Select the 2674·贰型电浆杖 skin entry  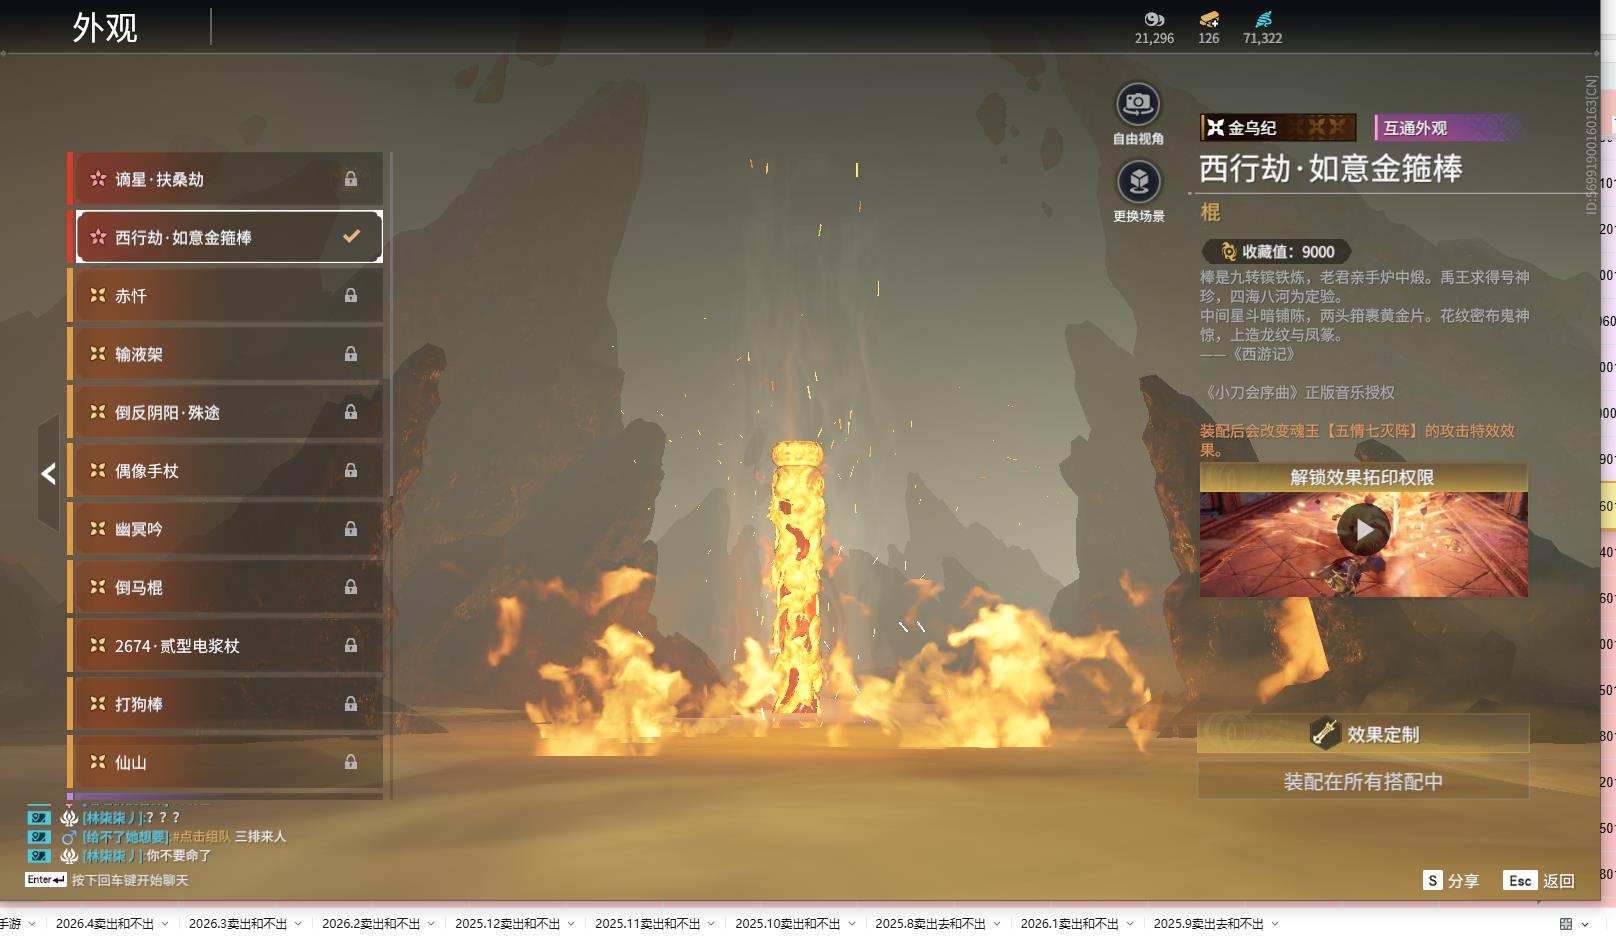pyautogui.click(x=226, y=645)
